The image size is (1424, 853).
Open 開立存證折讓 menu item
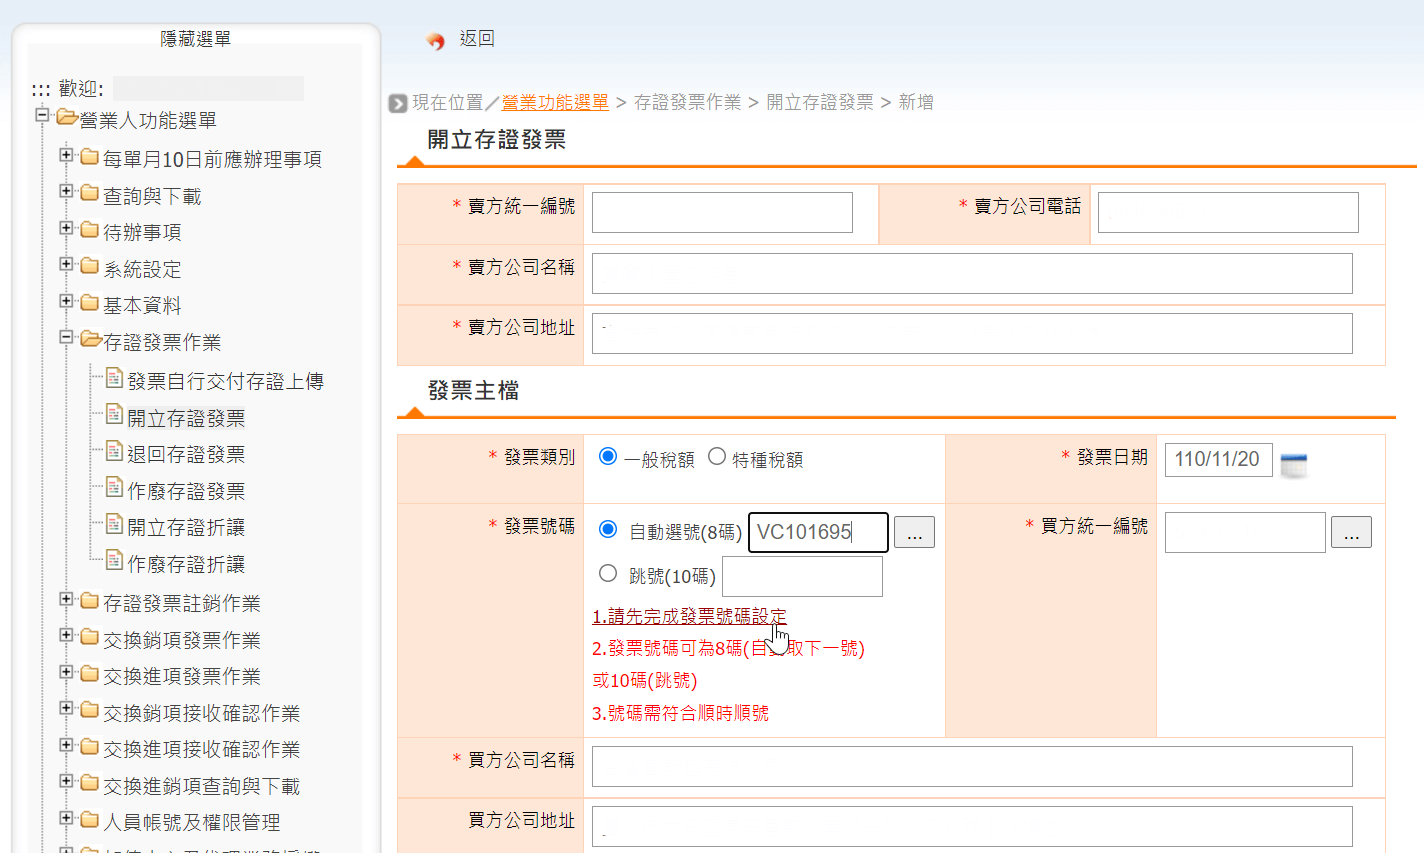(186, 527)
